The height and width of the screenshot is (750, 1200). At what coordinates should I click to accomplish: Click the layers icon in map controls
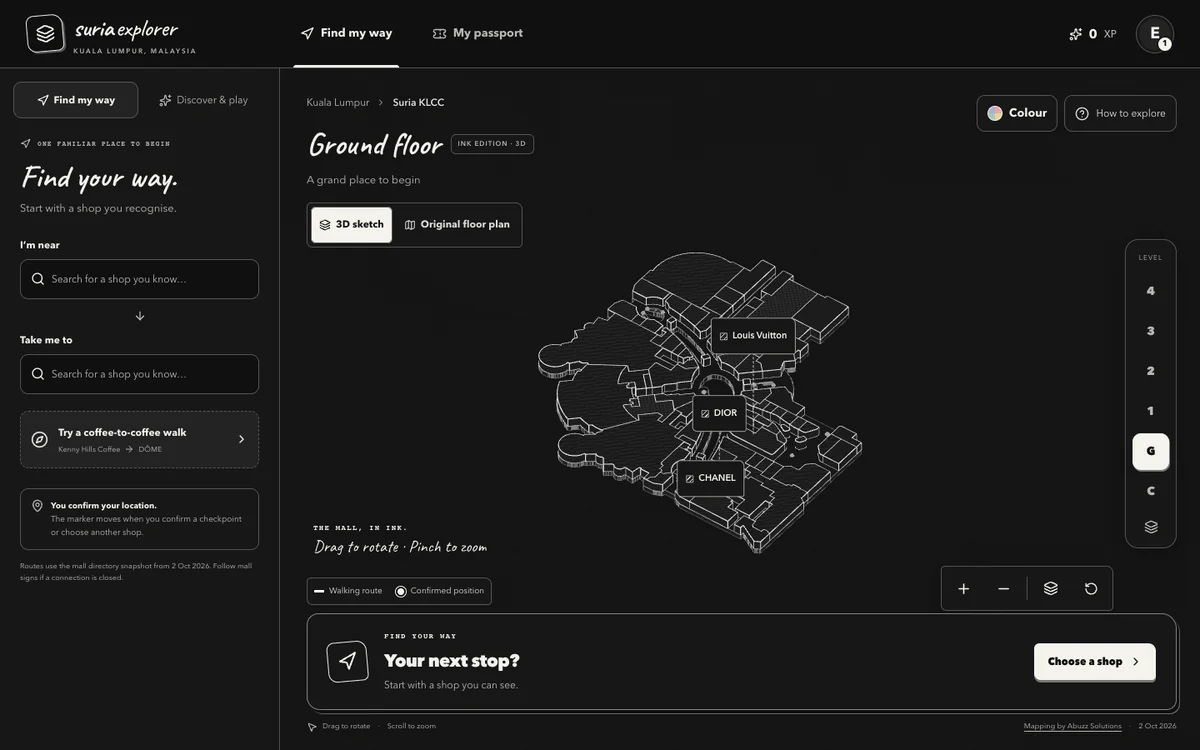(x=1051, y=589)
